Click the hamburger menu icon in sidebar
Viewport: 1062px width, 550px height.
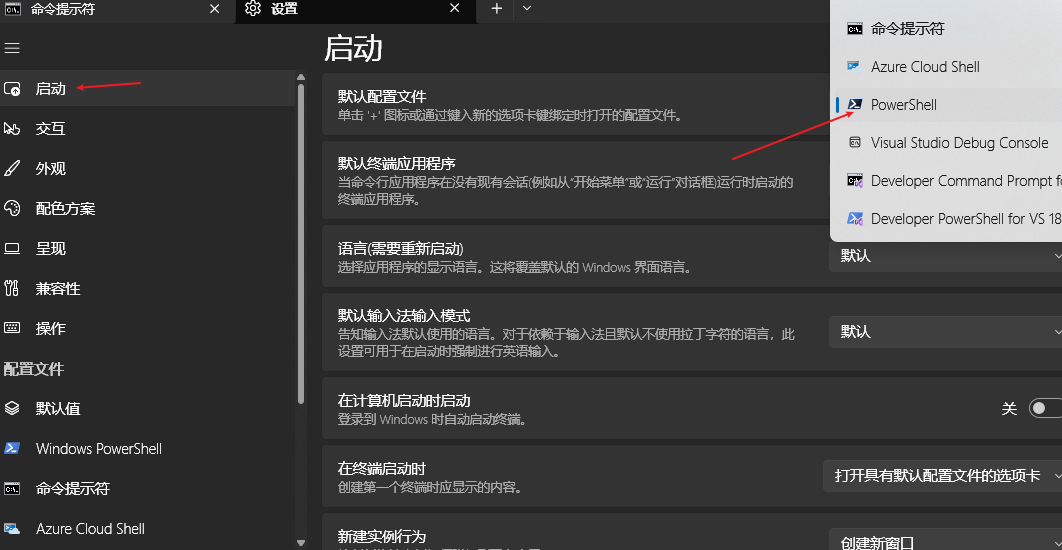[12, 48]
